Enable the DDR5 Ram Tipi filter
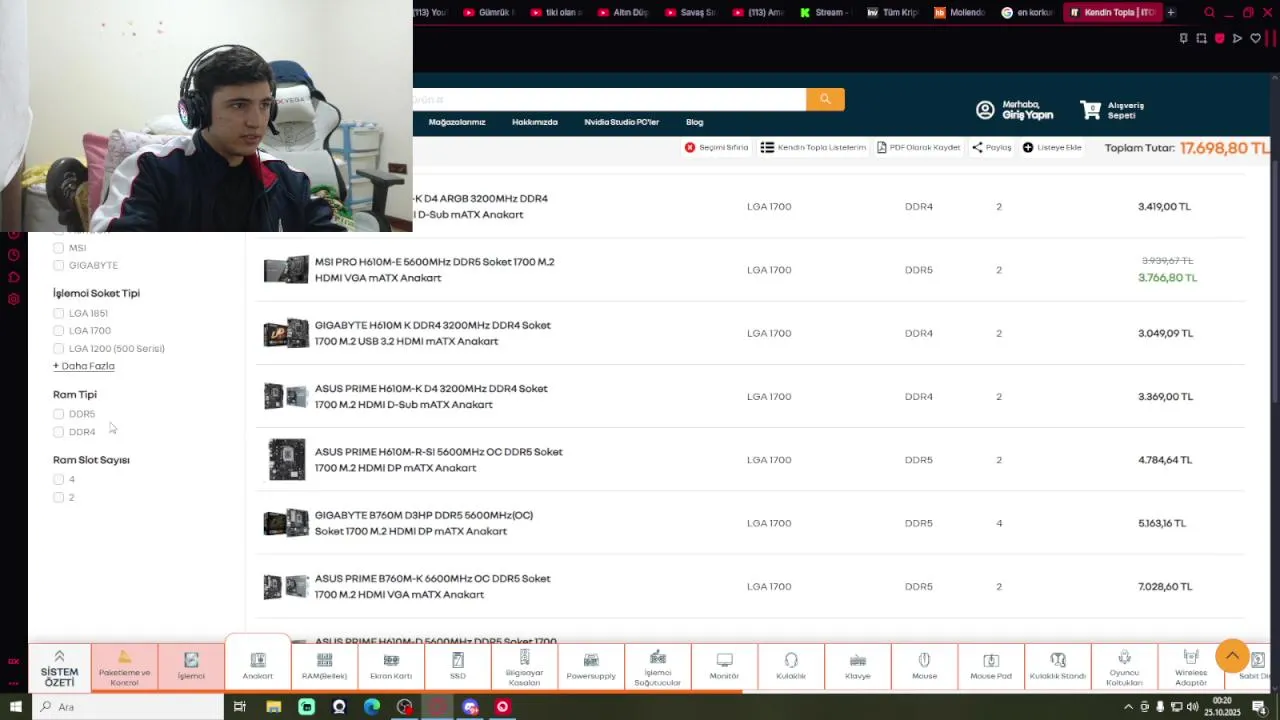 click(58, 414)
